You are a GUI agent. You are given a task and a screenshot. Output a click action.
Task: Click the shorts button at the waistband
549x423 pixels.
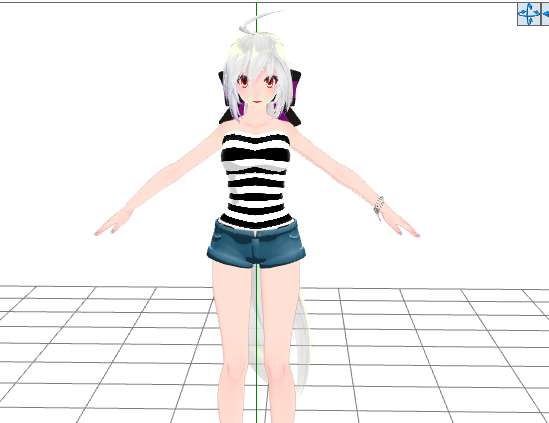coord(258,235)
